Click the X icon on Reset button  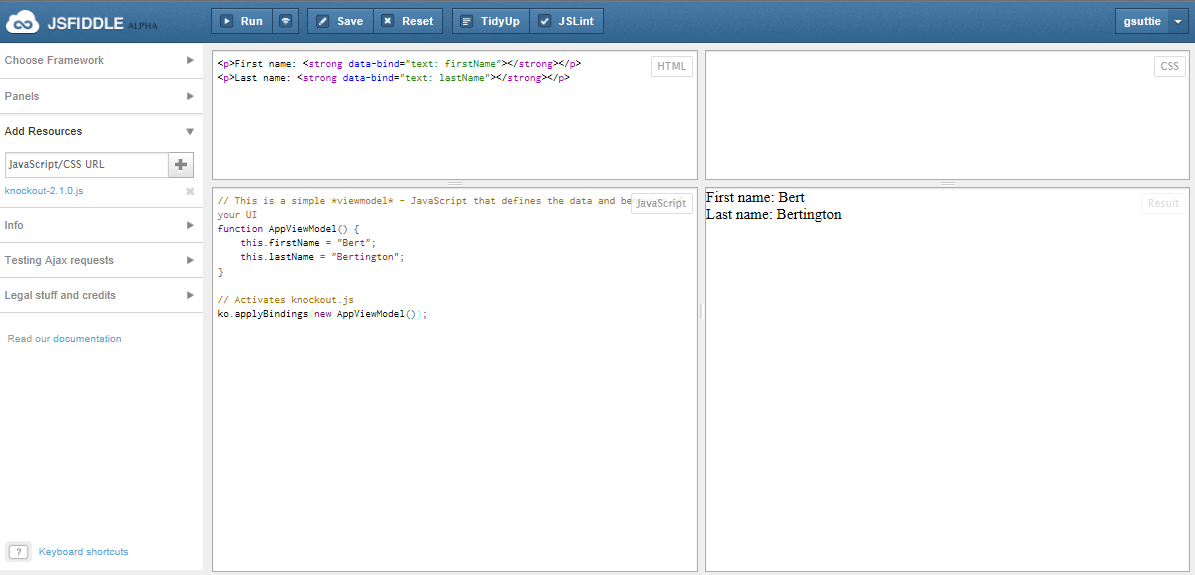coord(388,21)
